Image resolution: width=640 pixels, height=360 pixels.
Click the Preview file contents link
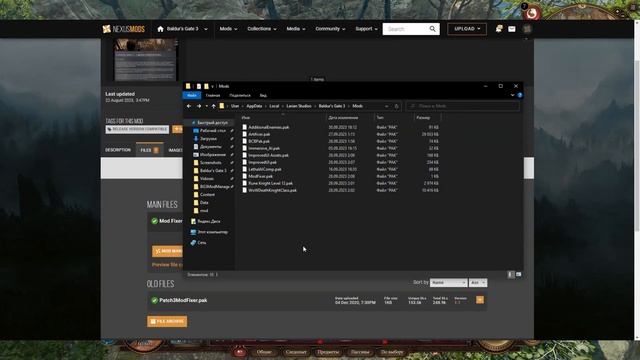(167, 264)
